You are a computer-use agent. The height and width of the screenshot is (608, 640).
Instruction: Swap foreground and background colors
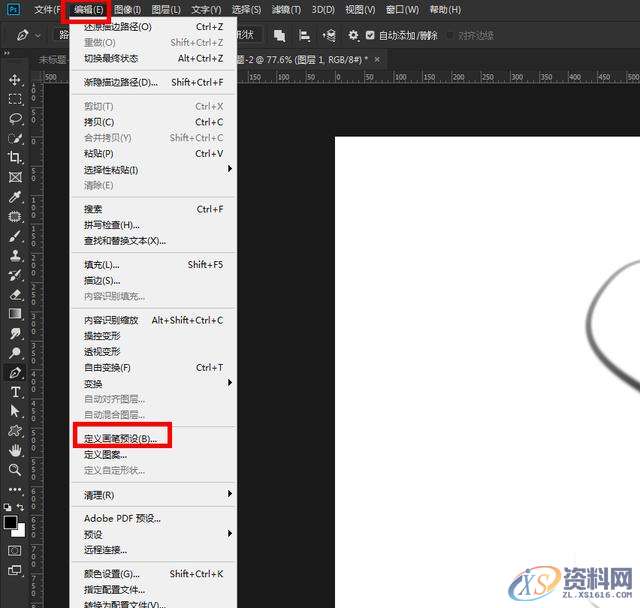click(20, 507)
